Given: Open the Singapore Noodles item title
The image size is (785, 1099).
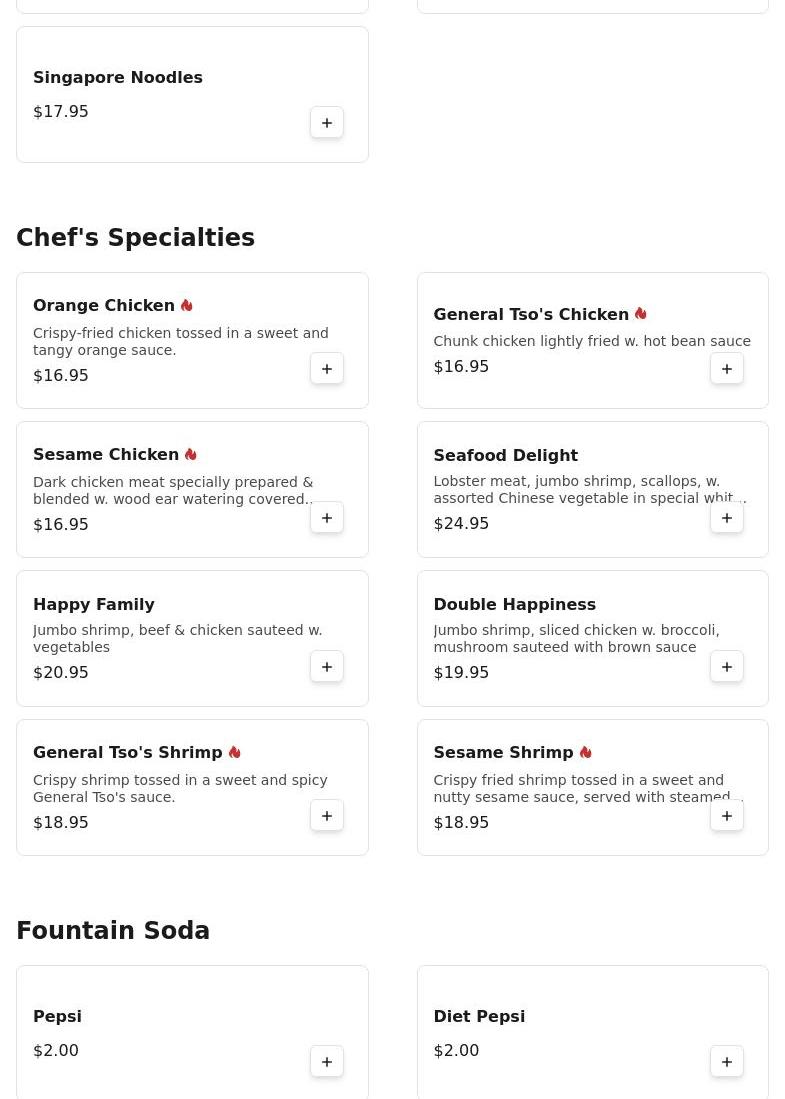Looking at the screenshot, I should click(118, 78).
